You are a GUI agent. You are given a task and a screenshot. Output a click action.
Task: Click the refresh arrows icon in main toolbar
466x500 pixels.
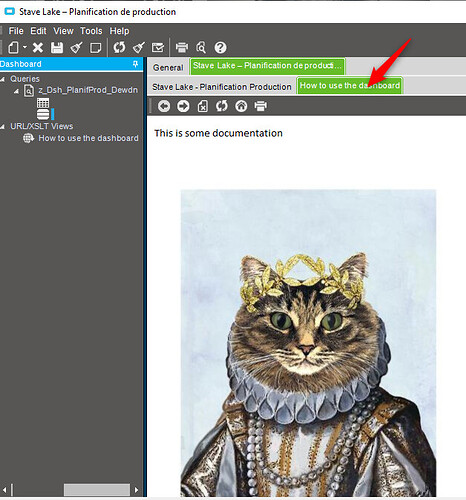coord(119,47)
